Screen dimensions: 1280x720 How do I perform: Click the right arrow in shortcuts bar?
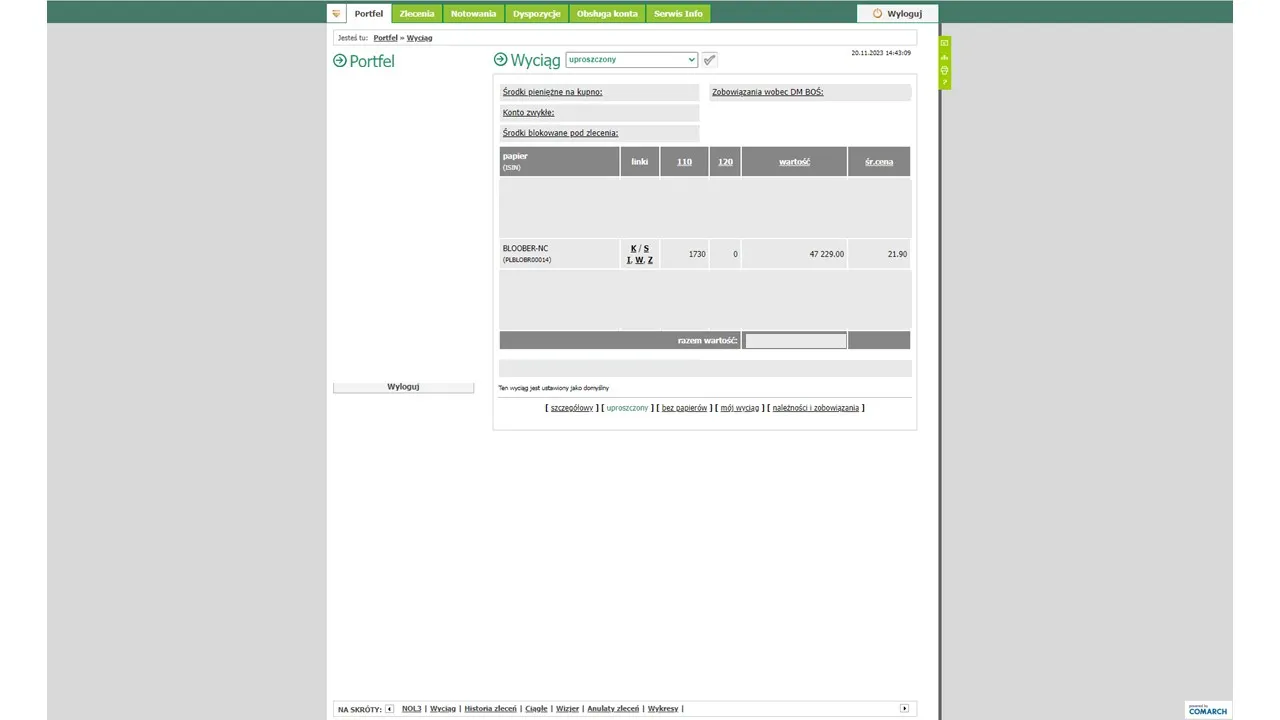[x=905, y=708]
